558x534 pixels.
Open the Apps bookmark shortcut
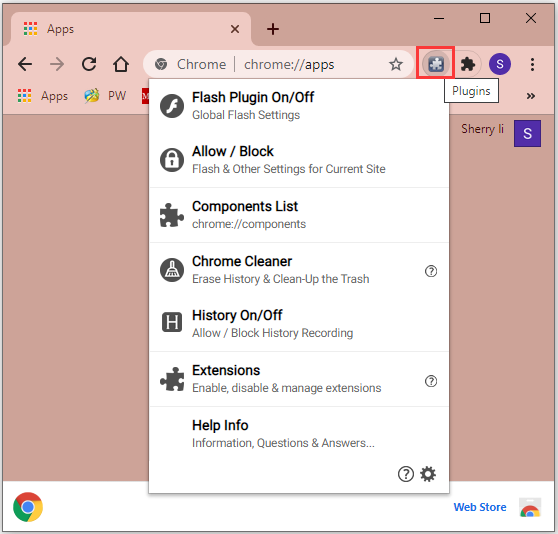43,96
